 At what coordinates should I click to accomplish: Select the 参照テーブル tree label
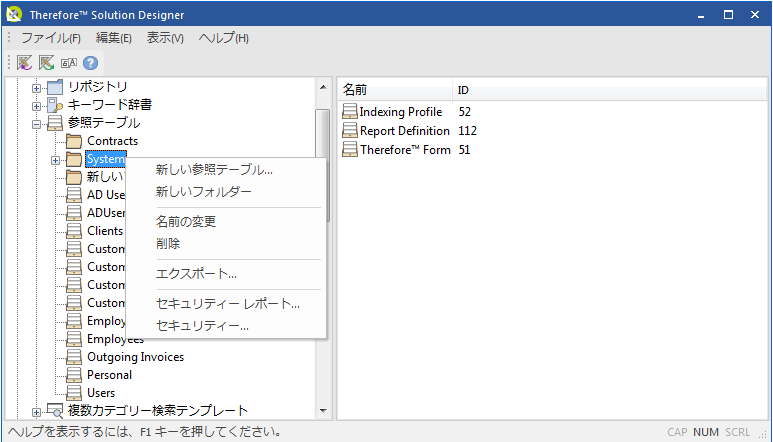tap(104, 123)
